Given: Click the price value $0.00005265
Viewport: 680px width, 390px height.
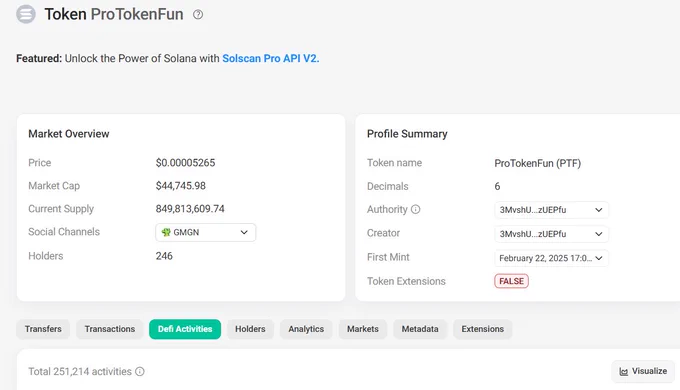Looking at the screenshot, I should 185,163.
